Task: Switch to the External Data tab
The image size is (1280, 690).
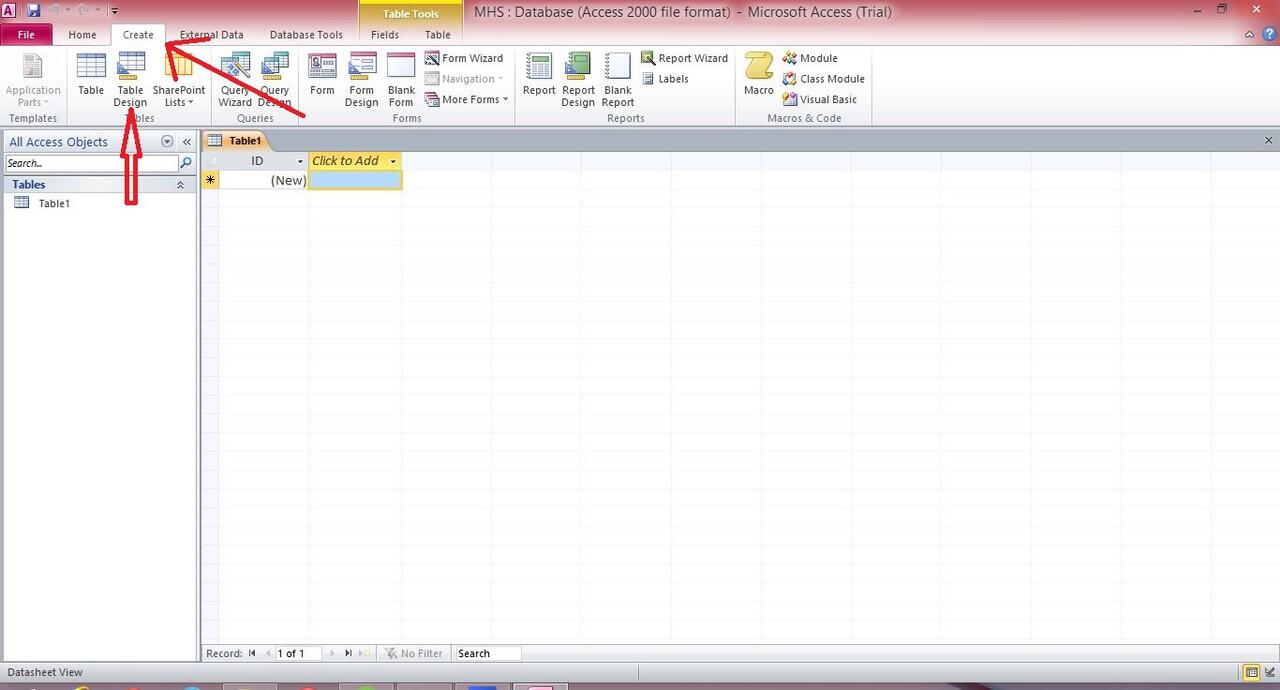Action: (x=212, y=35)
